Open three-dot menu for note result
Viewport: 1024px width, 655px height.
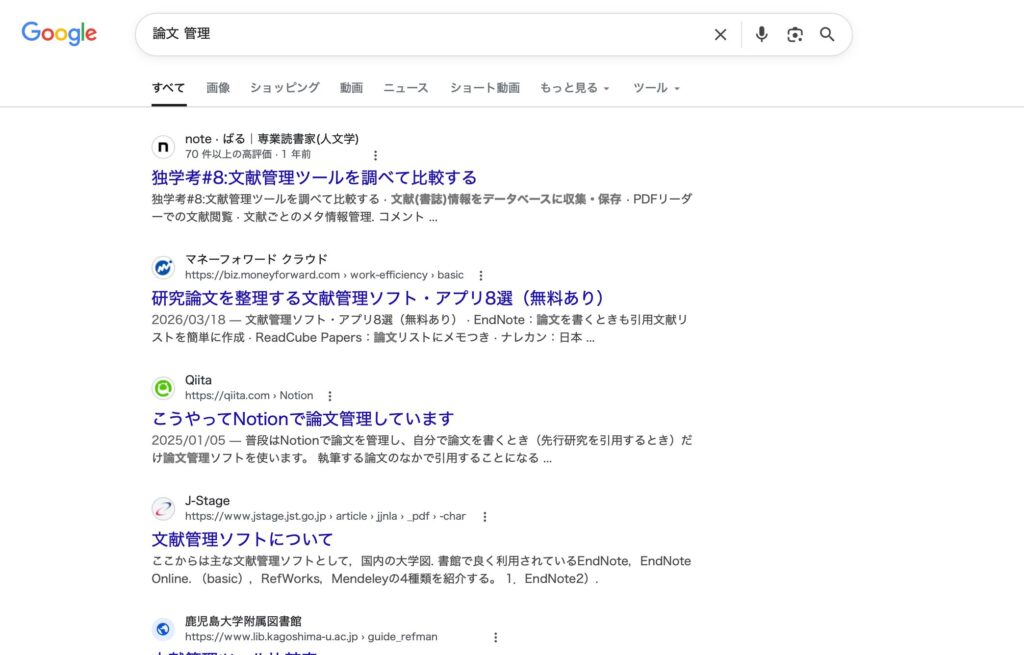pyautogui.click(x=375, y=155)
